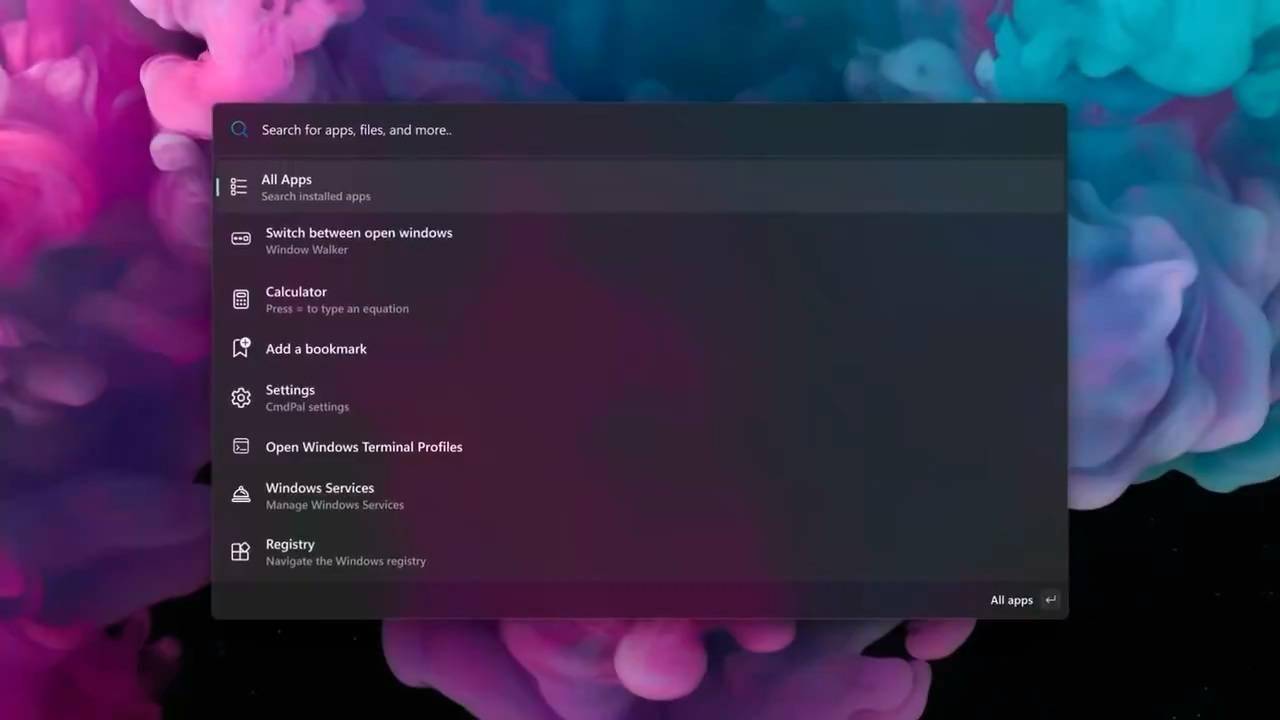Click the Settings gear icon

[241, 398]
